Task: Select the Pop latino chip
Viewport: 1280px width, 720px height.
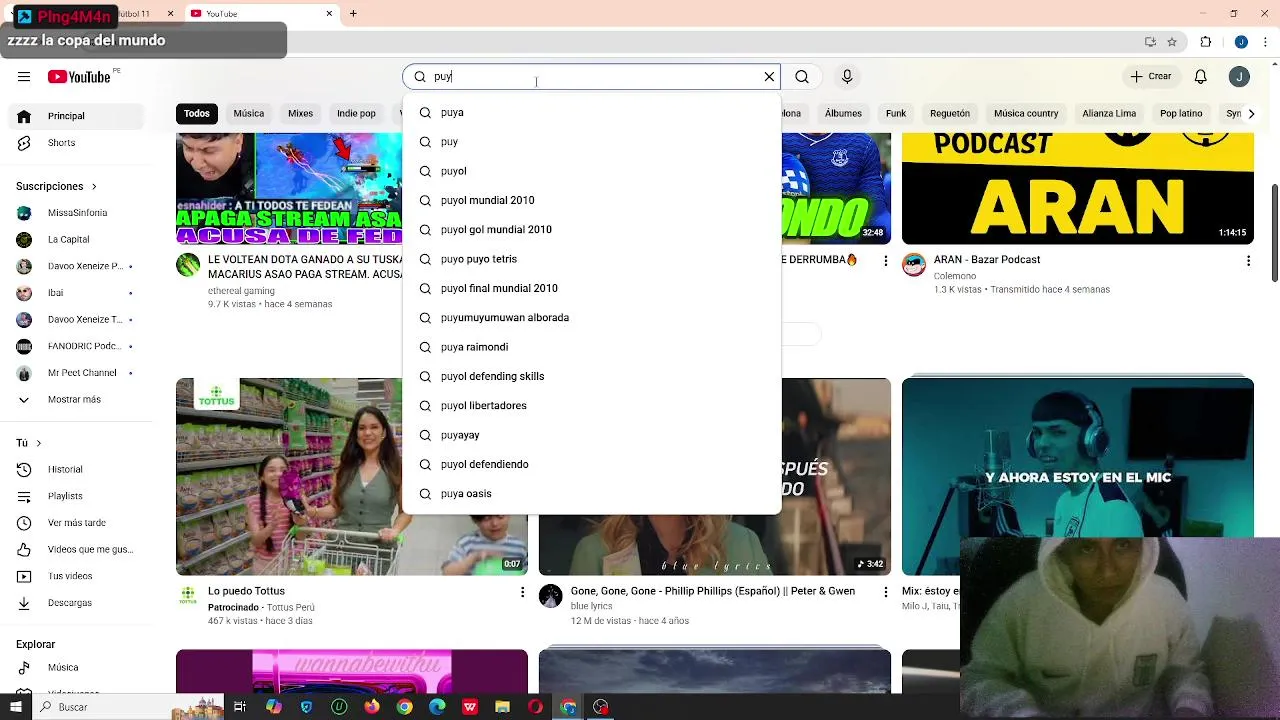Action: tap(1181, 113)
